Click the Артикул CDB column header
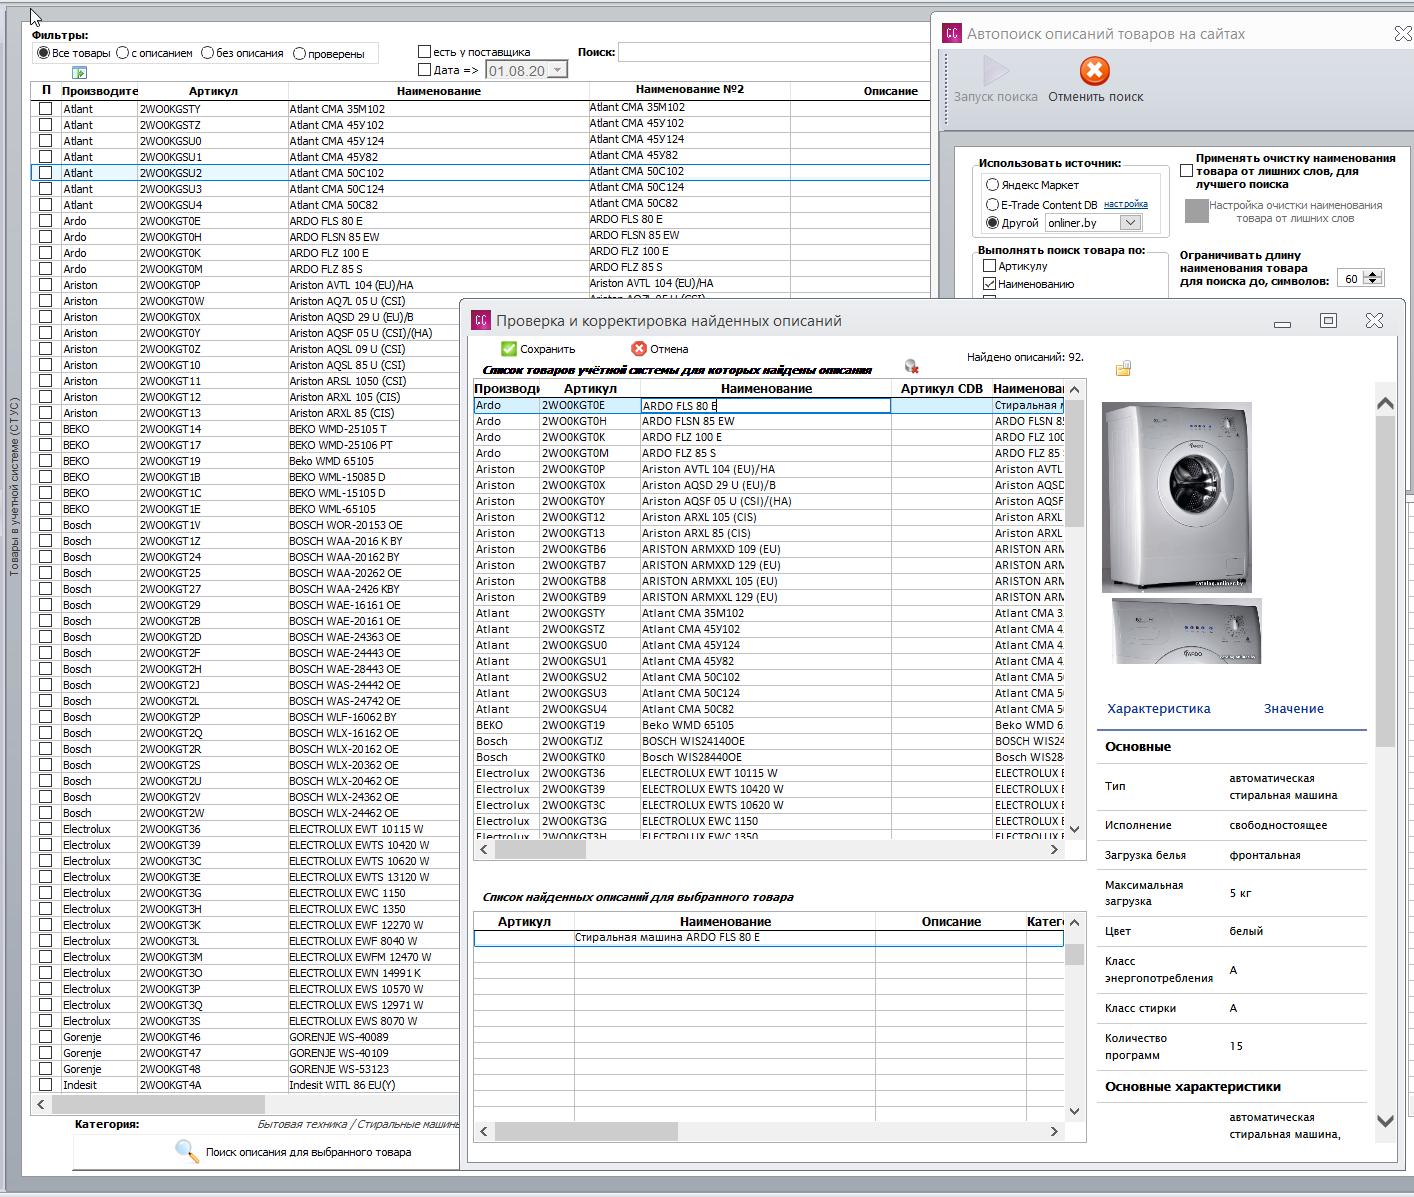 click(x=942, y=389)
